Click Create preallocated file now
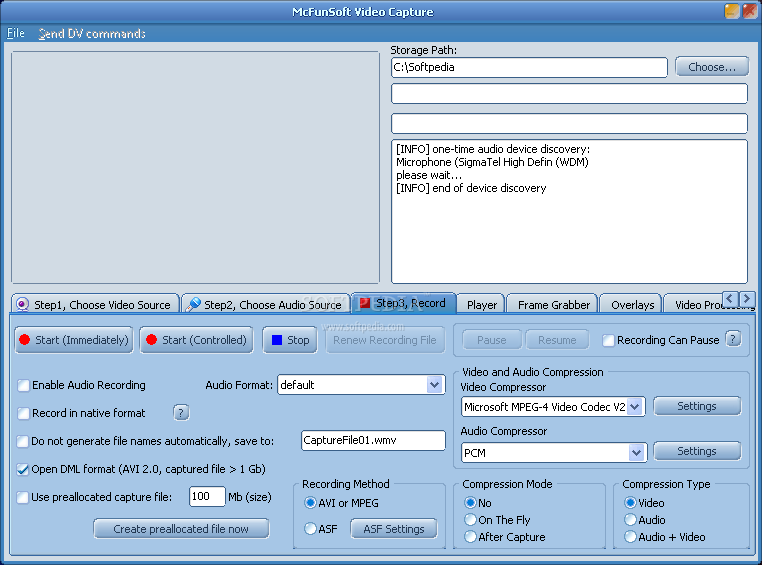Screen dimensions: 762x565 point(181,529)
